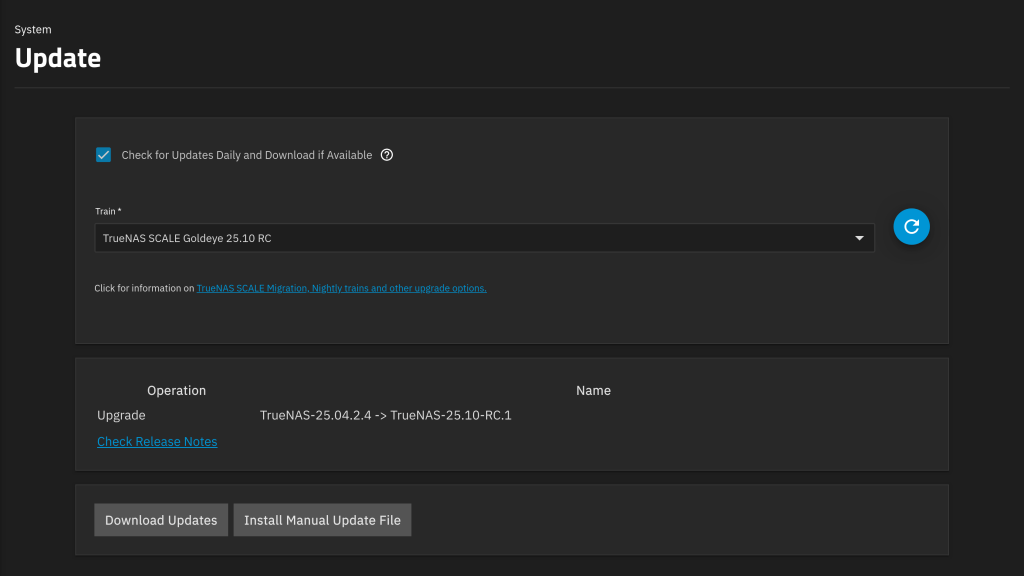This screenshot has height=576, width=1024.
Task: Click the checkmark inside the blue checkbox
Action: [103, 155]
